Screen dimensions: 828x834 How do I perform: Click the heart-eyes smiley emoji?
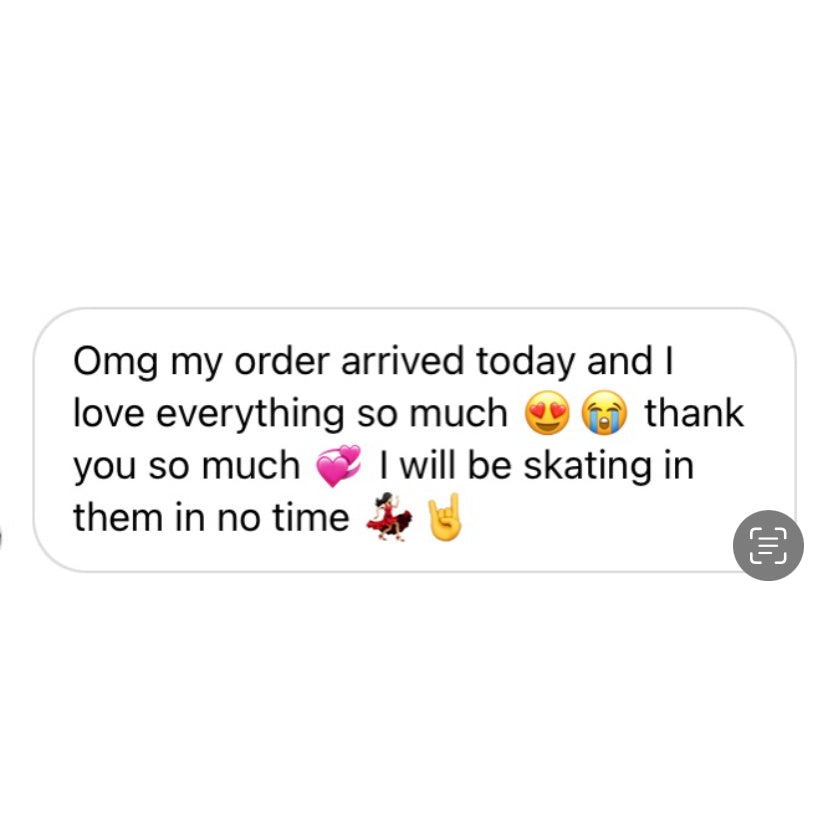coord(547,413)
